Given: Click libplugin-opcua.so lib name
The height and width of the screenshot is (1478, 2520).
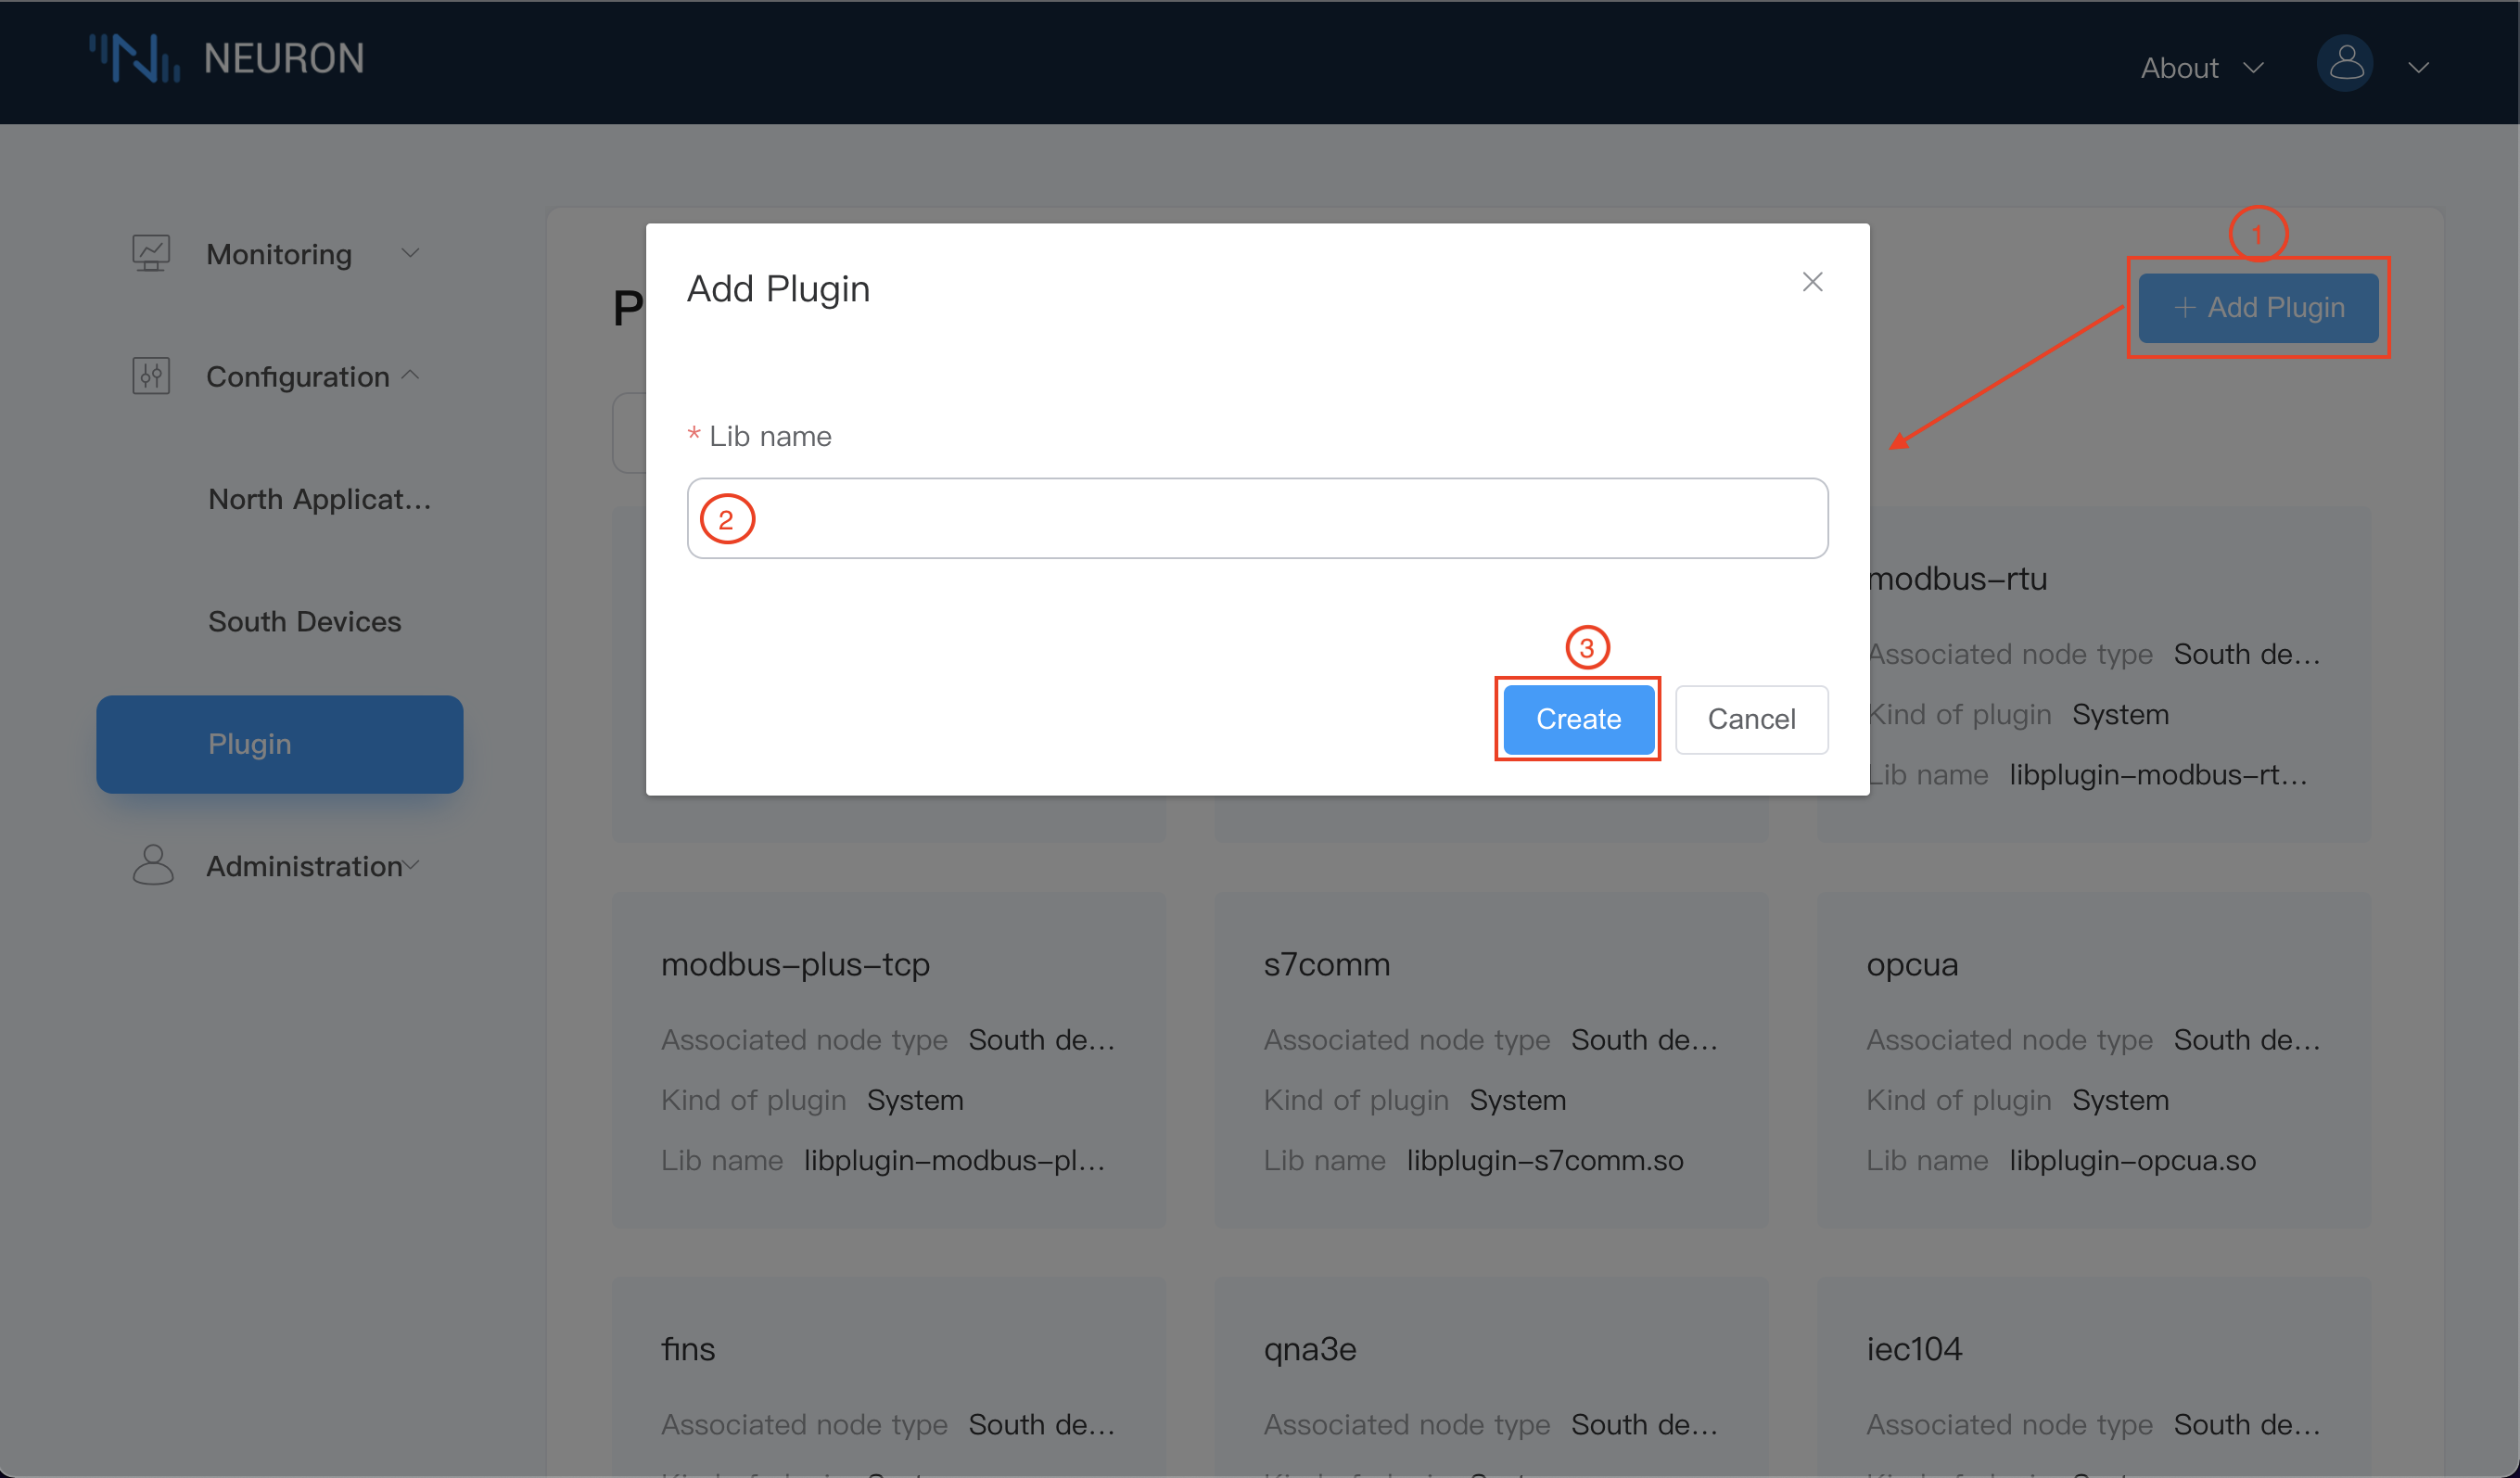Looking at the screenshot, I should (x=2133, y=1160).
